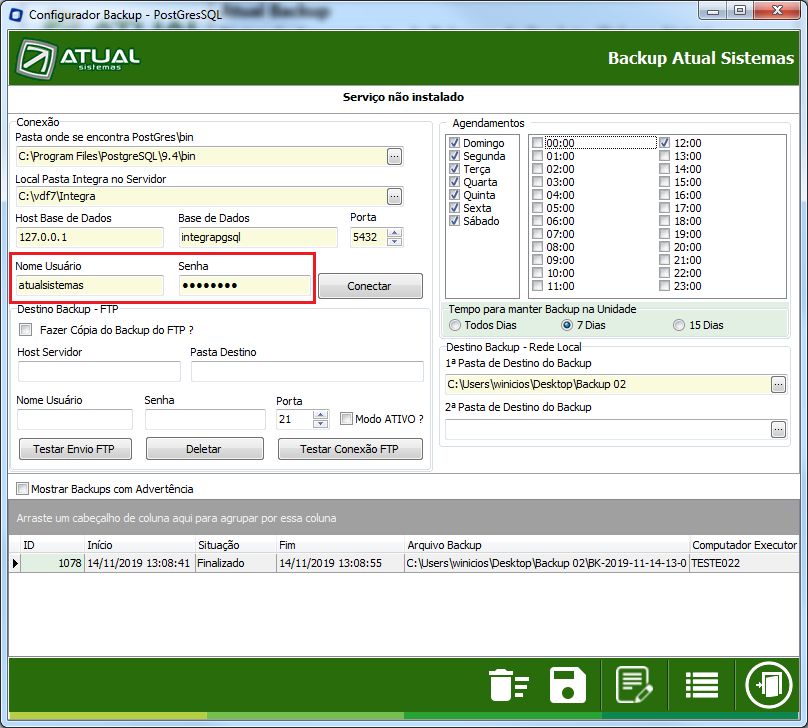Toggle the Domingo checkbox
Image resolution: width=808 pixels, height=728 pixels.
click(x=454, y=143)
